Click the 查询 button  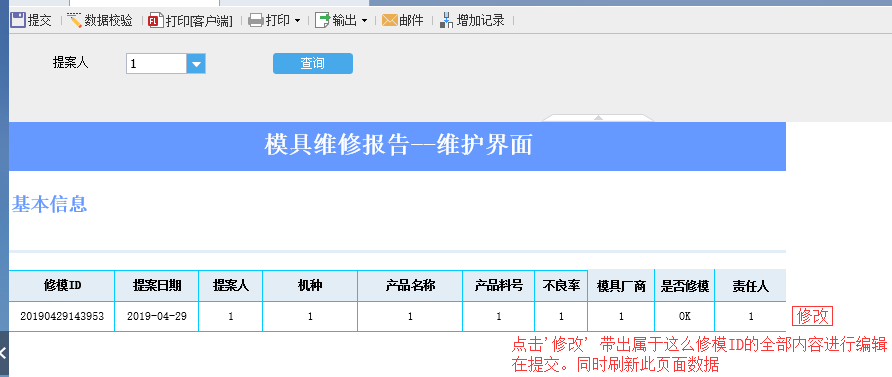(313, 64)
